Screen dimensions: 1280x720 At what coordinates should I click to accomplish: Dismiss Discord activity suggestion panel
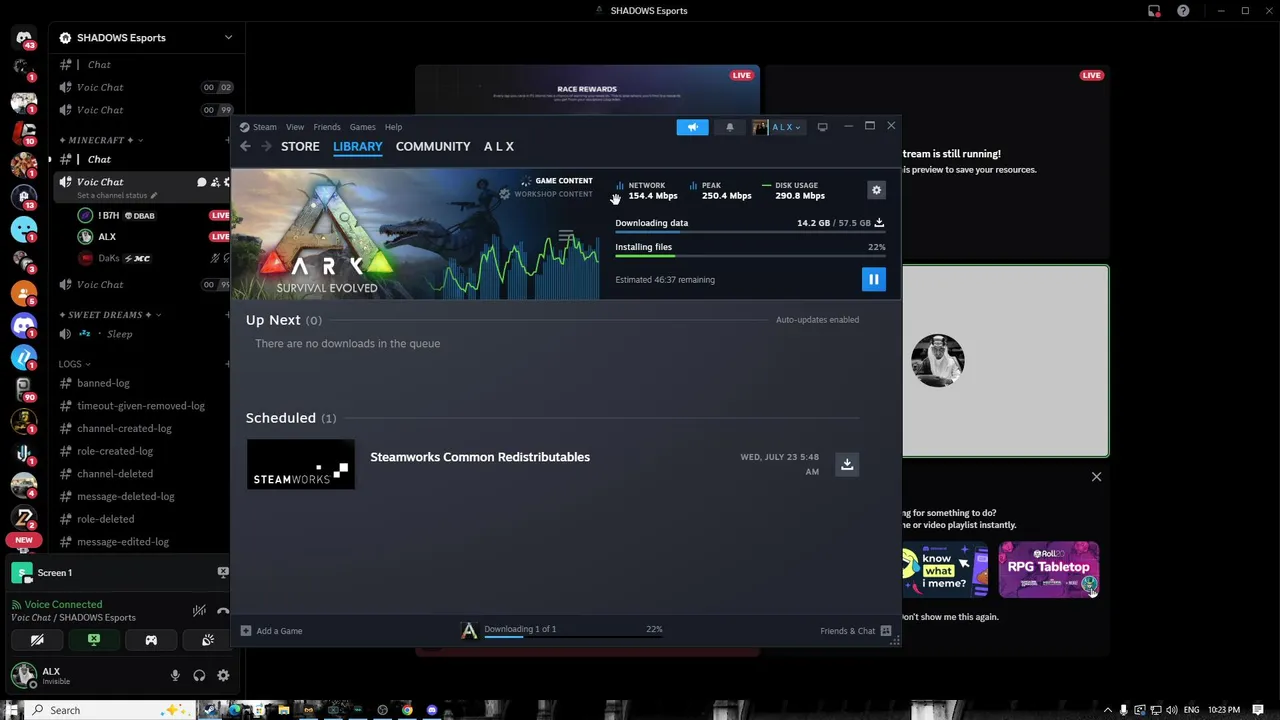1096,477
